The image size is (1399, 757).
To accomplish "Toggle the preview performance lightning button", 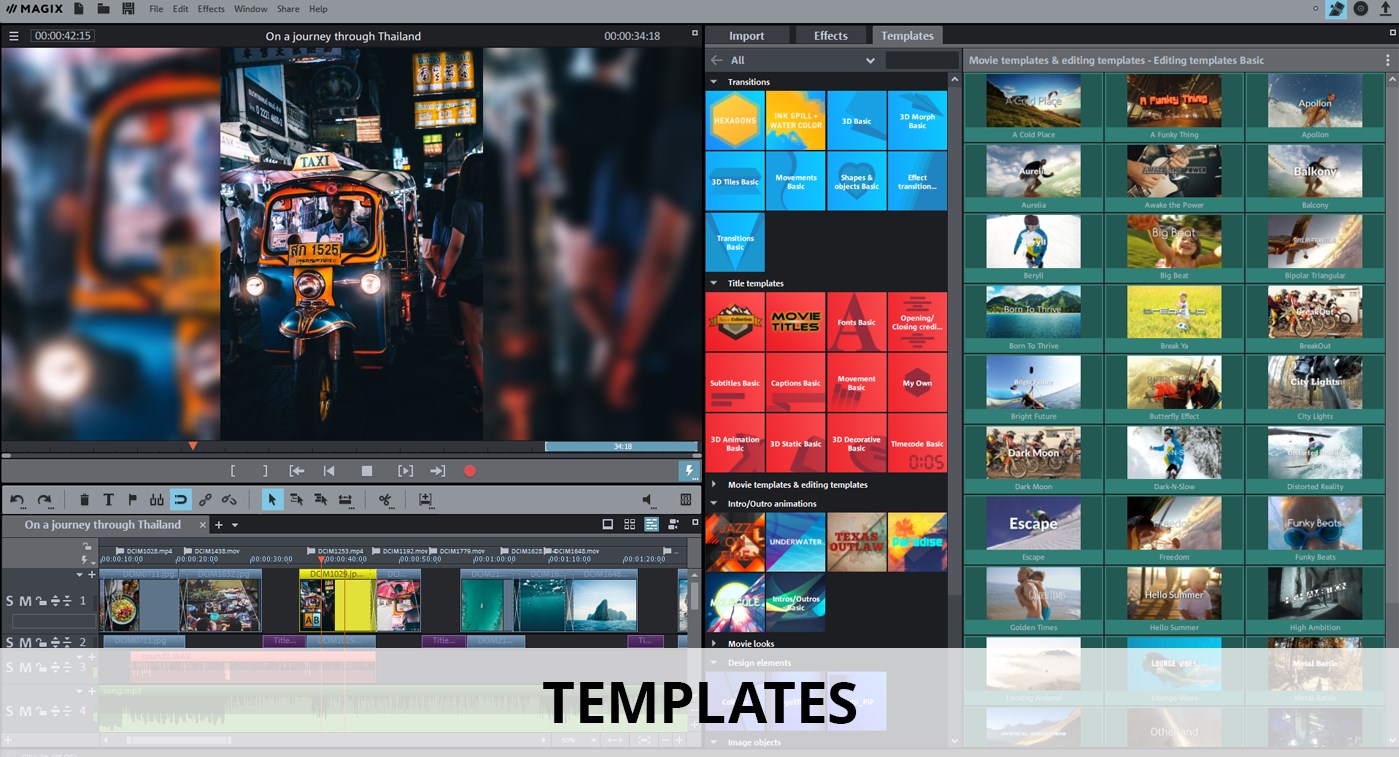I will [x=688, y=470].
